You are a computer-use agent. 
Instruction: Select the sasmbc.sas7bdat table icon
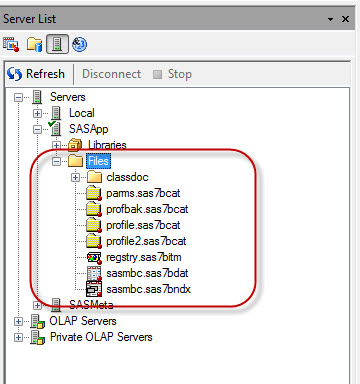click(94, 273)
